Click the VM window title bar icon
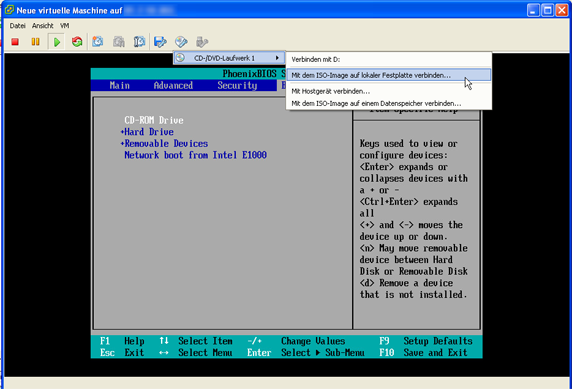This screenshot has height=389, width=572. click(x=9, y=10)
